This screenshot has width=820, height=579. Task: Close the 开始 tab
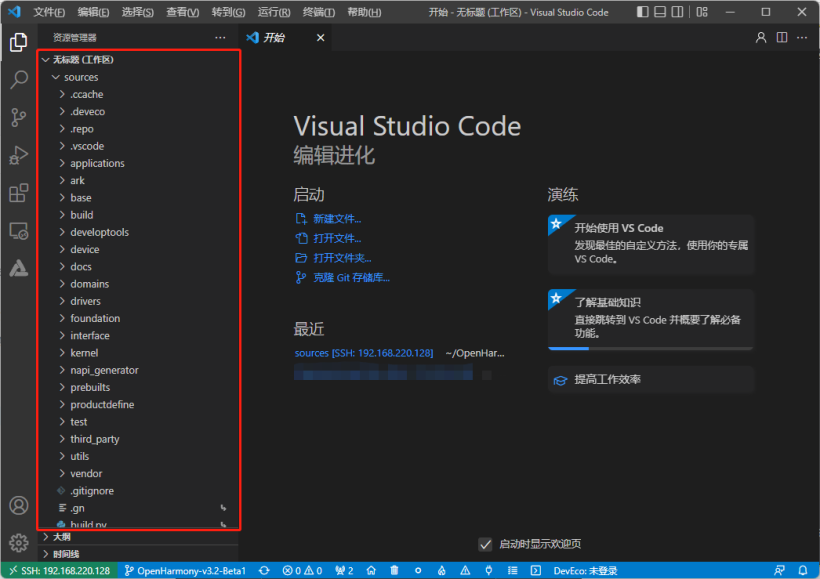pyautogui.click(x=321, y=37)
